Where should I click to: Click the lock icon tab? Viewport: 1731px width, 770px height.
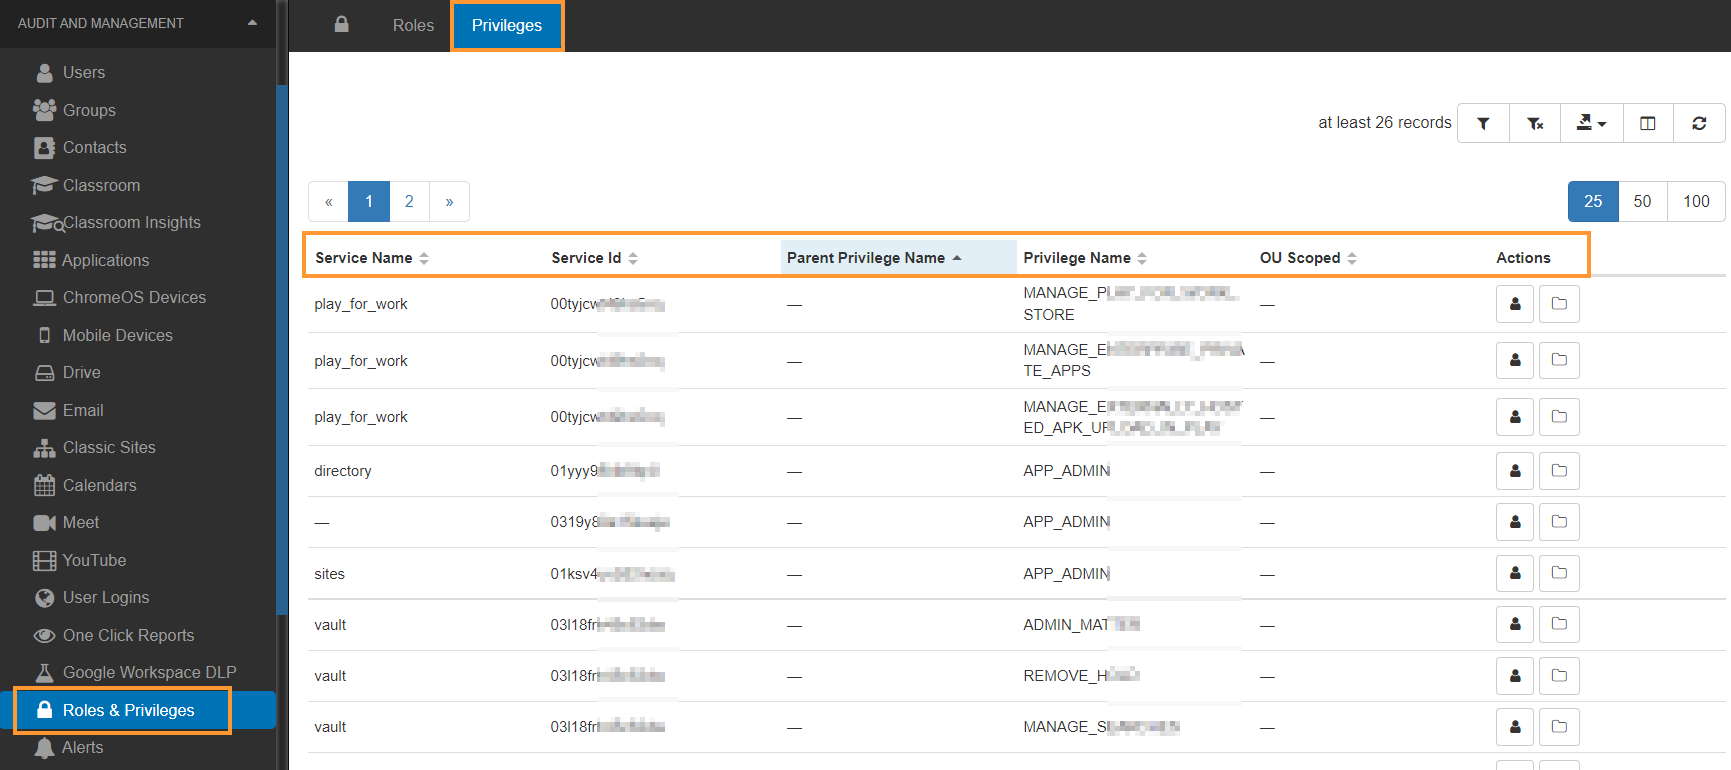341,25
